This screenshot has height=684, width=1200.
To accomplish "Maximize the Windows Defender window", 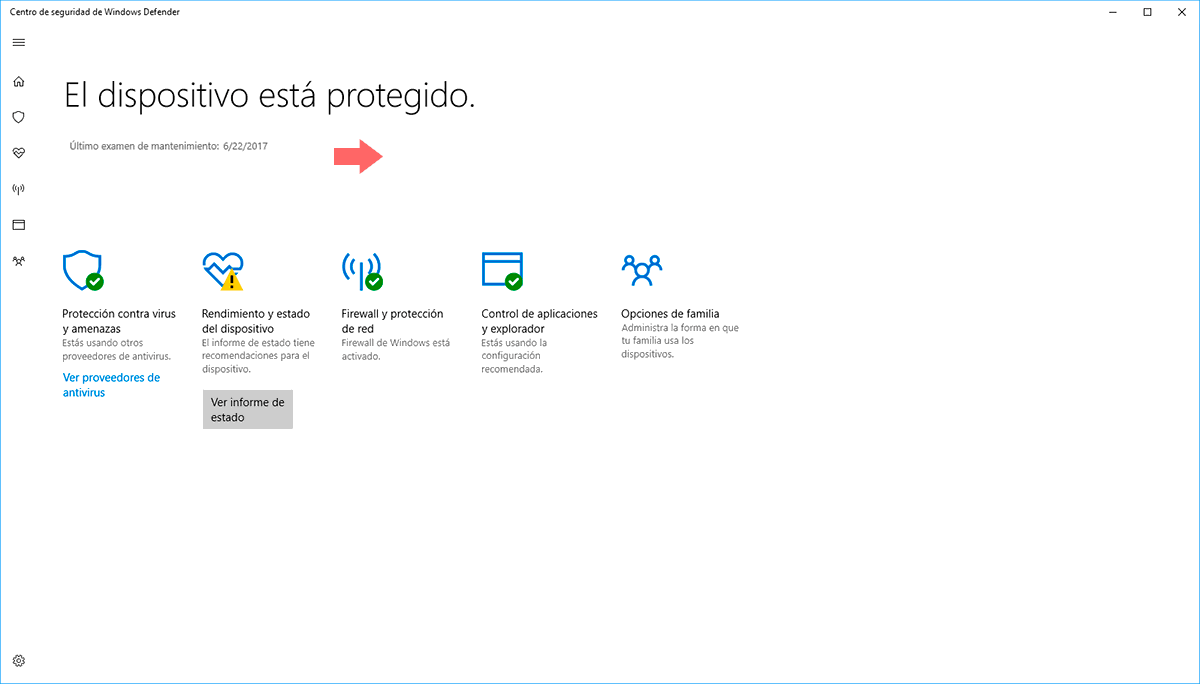I will coord(1147,12).
